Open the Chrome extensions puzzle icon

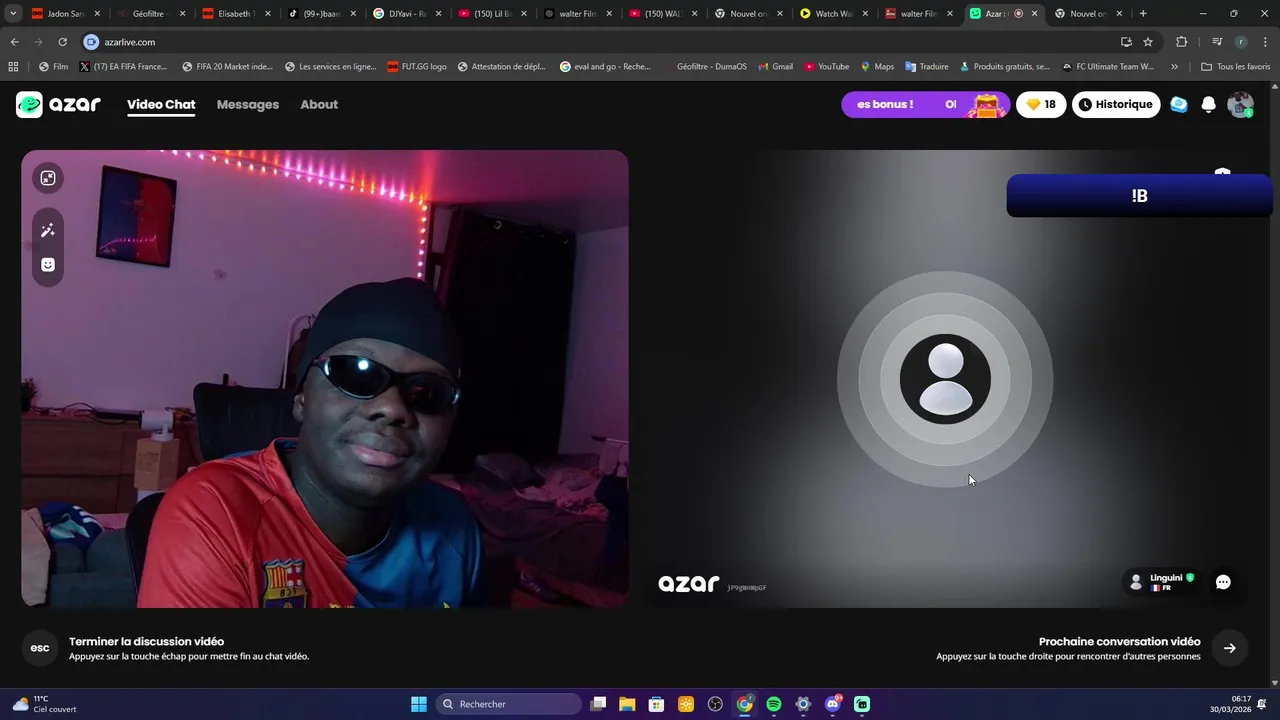tap(1182, 42)
